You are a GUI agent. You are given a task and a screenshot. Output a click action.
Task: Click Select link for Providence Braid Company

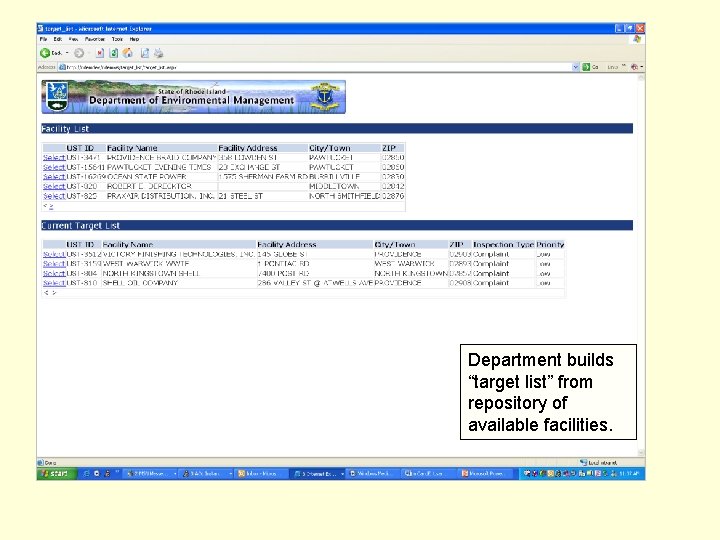54,158
